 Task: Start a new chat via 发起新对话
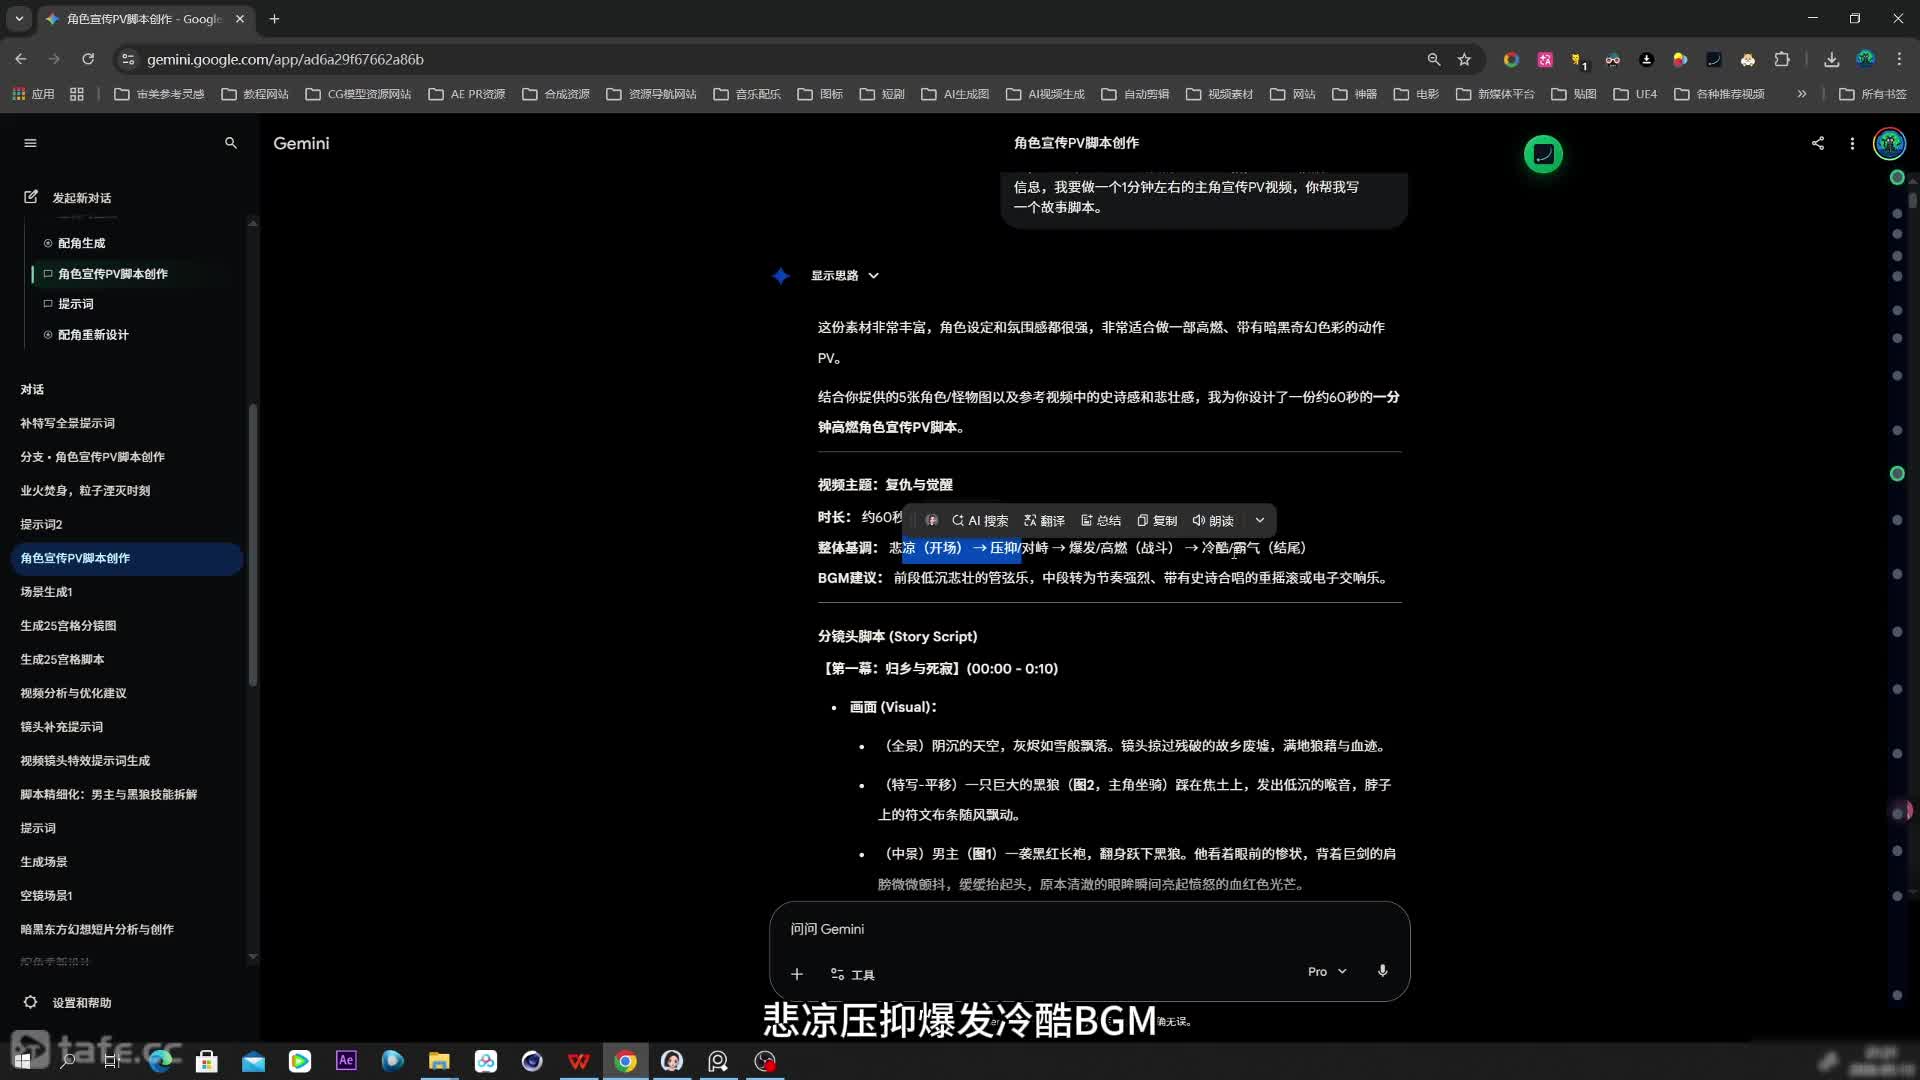67,197
